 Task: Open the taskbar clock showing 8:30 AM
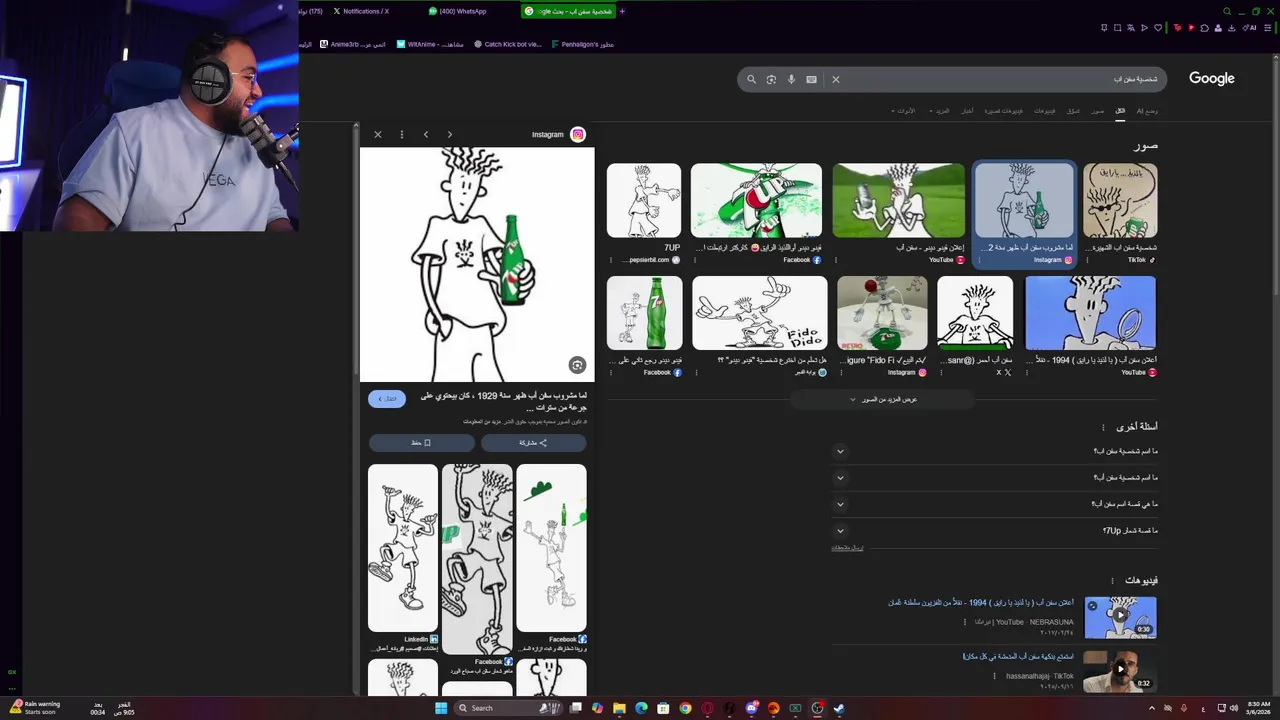pyautogui.click(x=1258, y=707)
